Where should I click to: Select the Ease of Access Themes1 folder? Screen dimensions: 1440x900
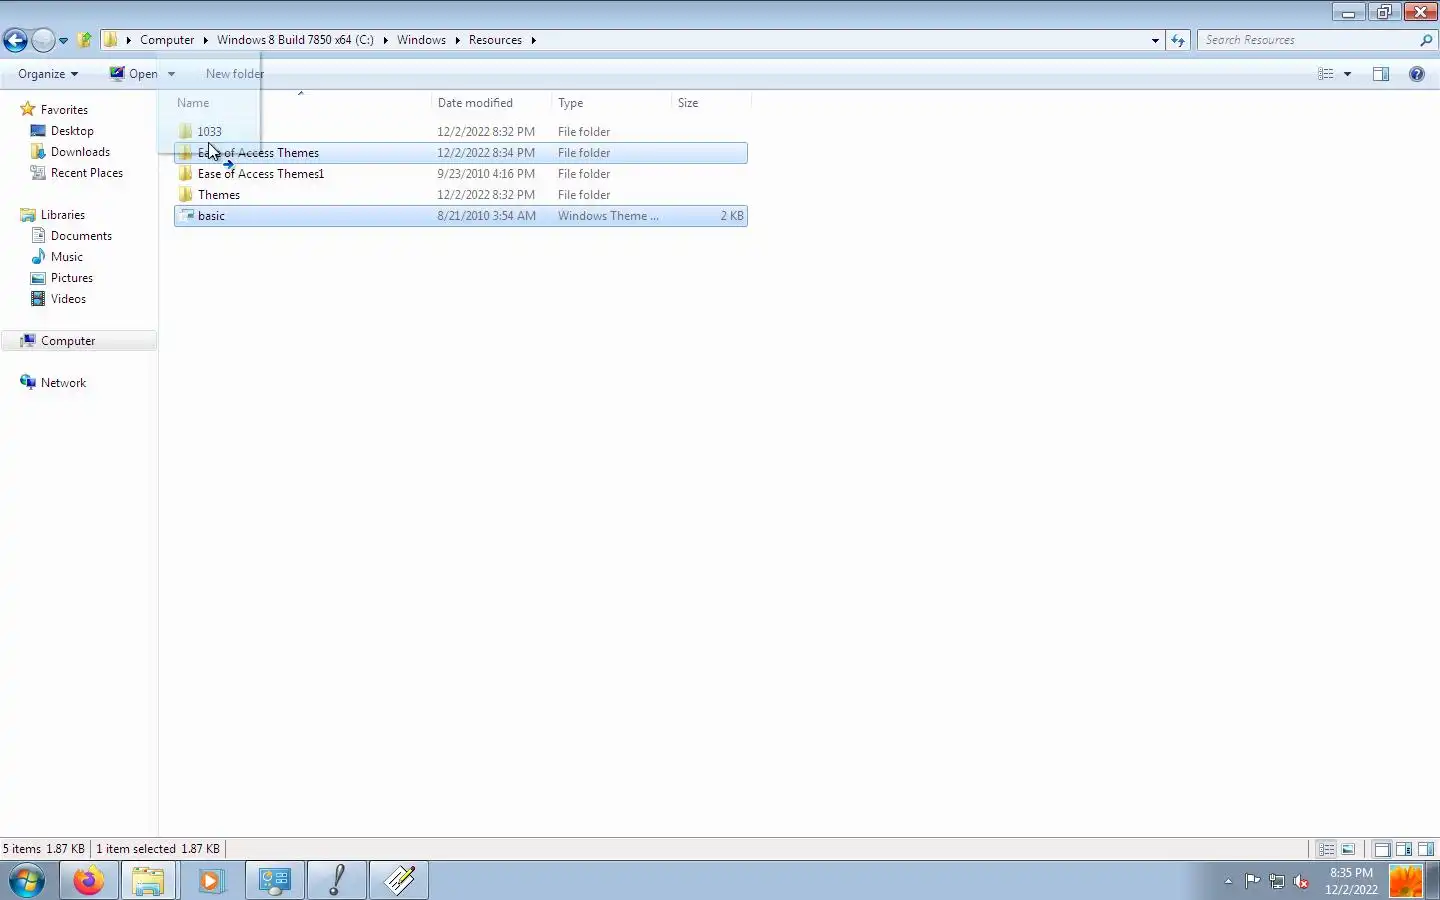pos(461,174)
